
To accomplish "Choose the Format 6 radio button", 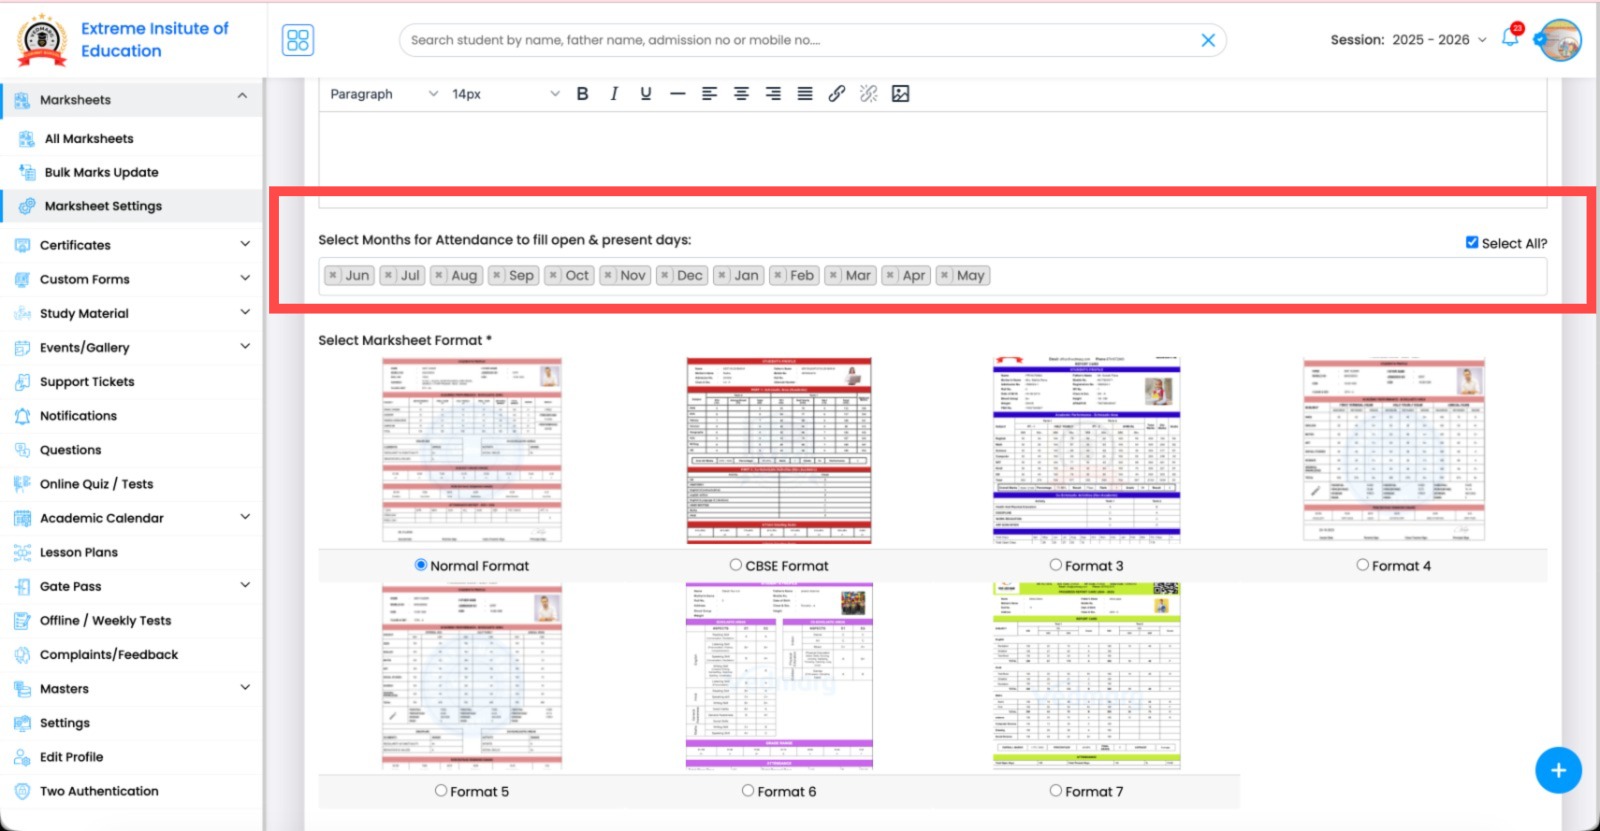I will coord(748,790).
